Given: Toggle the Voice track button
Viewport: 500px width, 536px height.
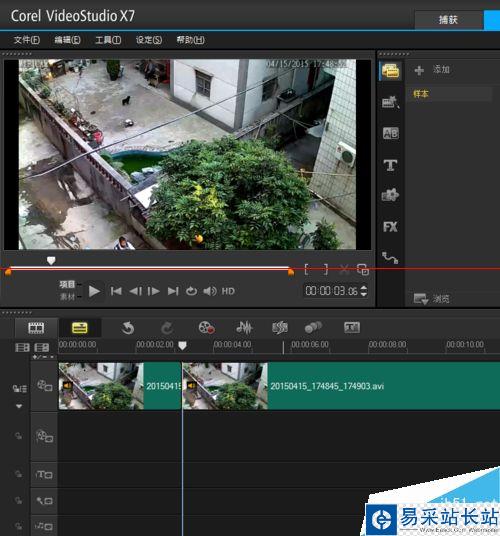Looking at the screenshot, I should [x=44, y=501].
